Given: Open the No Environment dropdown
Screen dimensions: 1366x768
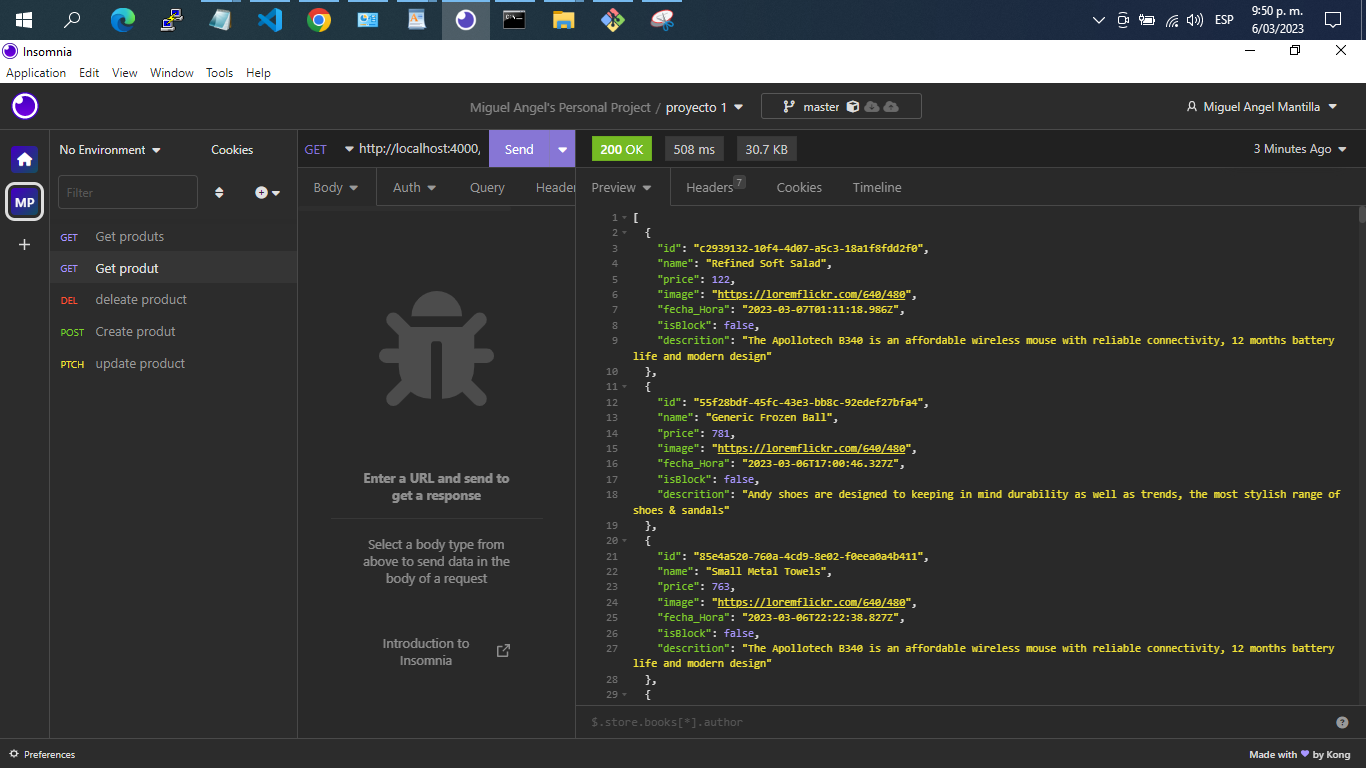Looking at the screenshot, I should (x=106, y=149).
